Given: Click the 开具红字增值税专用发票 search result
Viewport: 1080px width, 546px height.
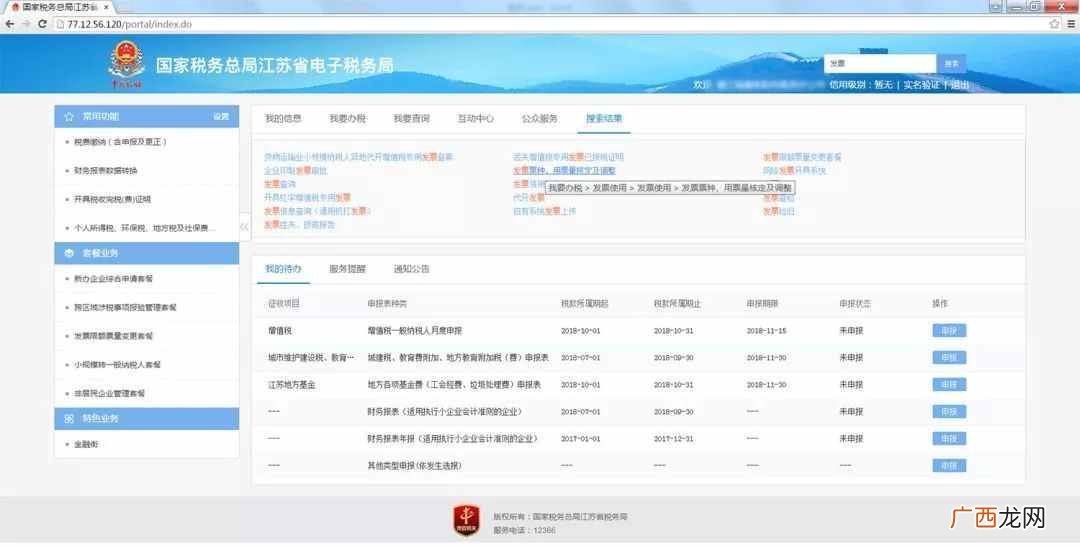Looking at the screenshot, I should point(307,198).
